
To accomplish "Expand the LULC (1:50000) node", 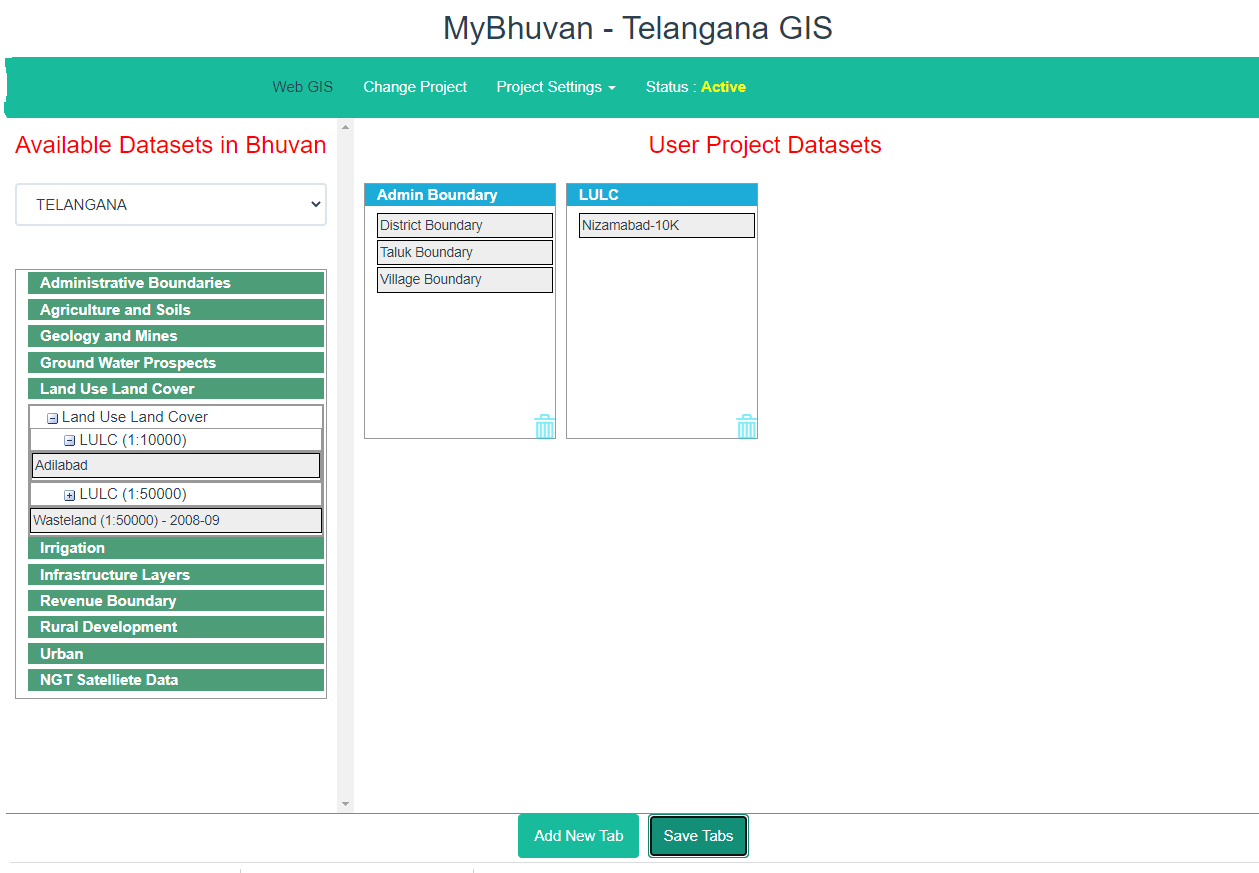I will [x=69, y=495].
